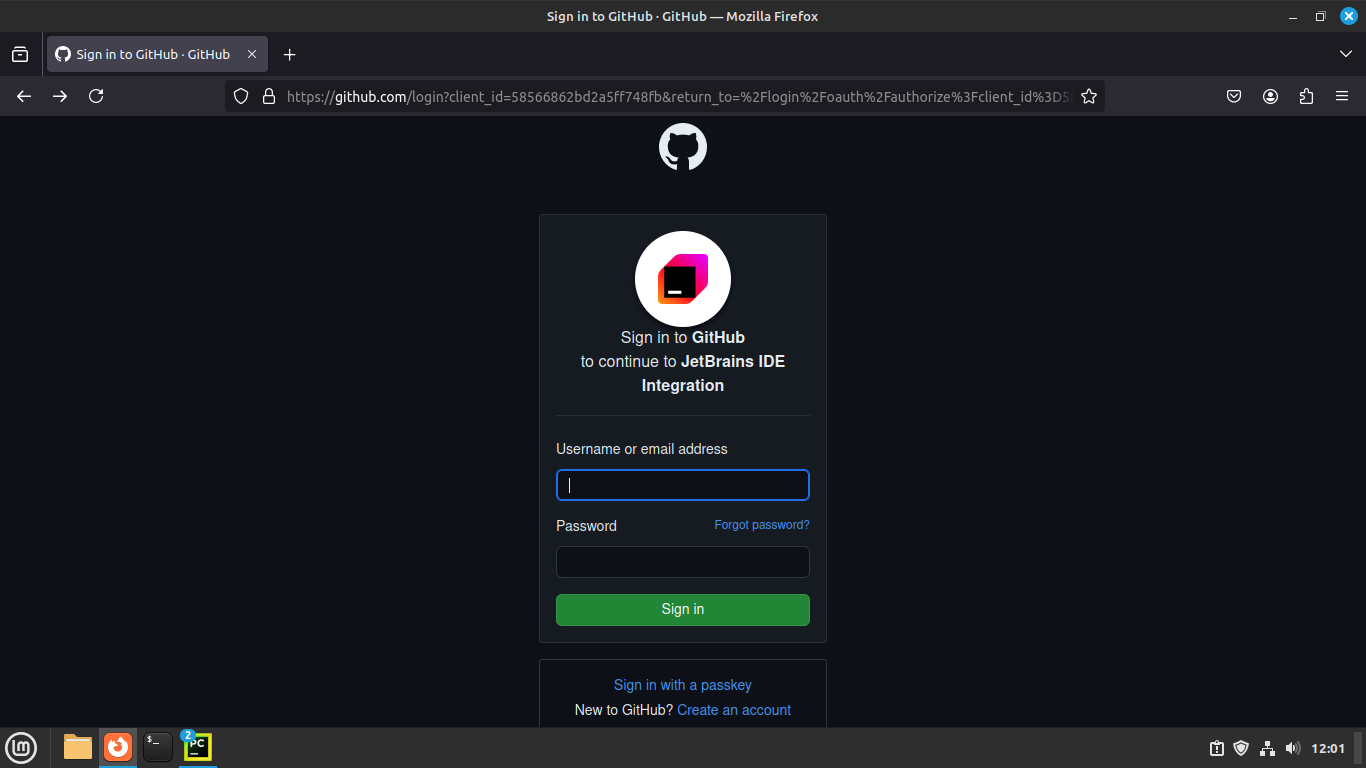Screen dimensions: 1366x768
Task: Close the Firefox window
Action: pyautogui.click(x=1349, y=16)
